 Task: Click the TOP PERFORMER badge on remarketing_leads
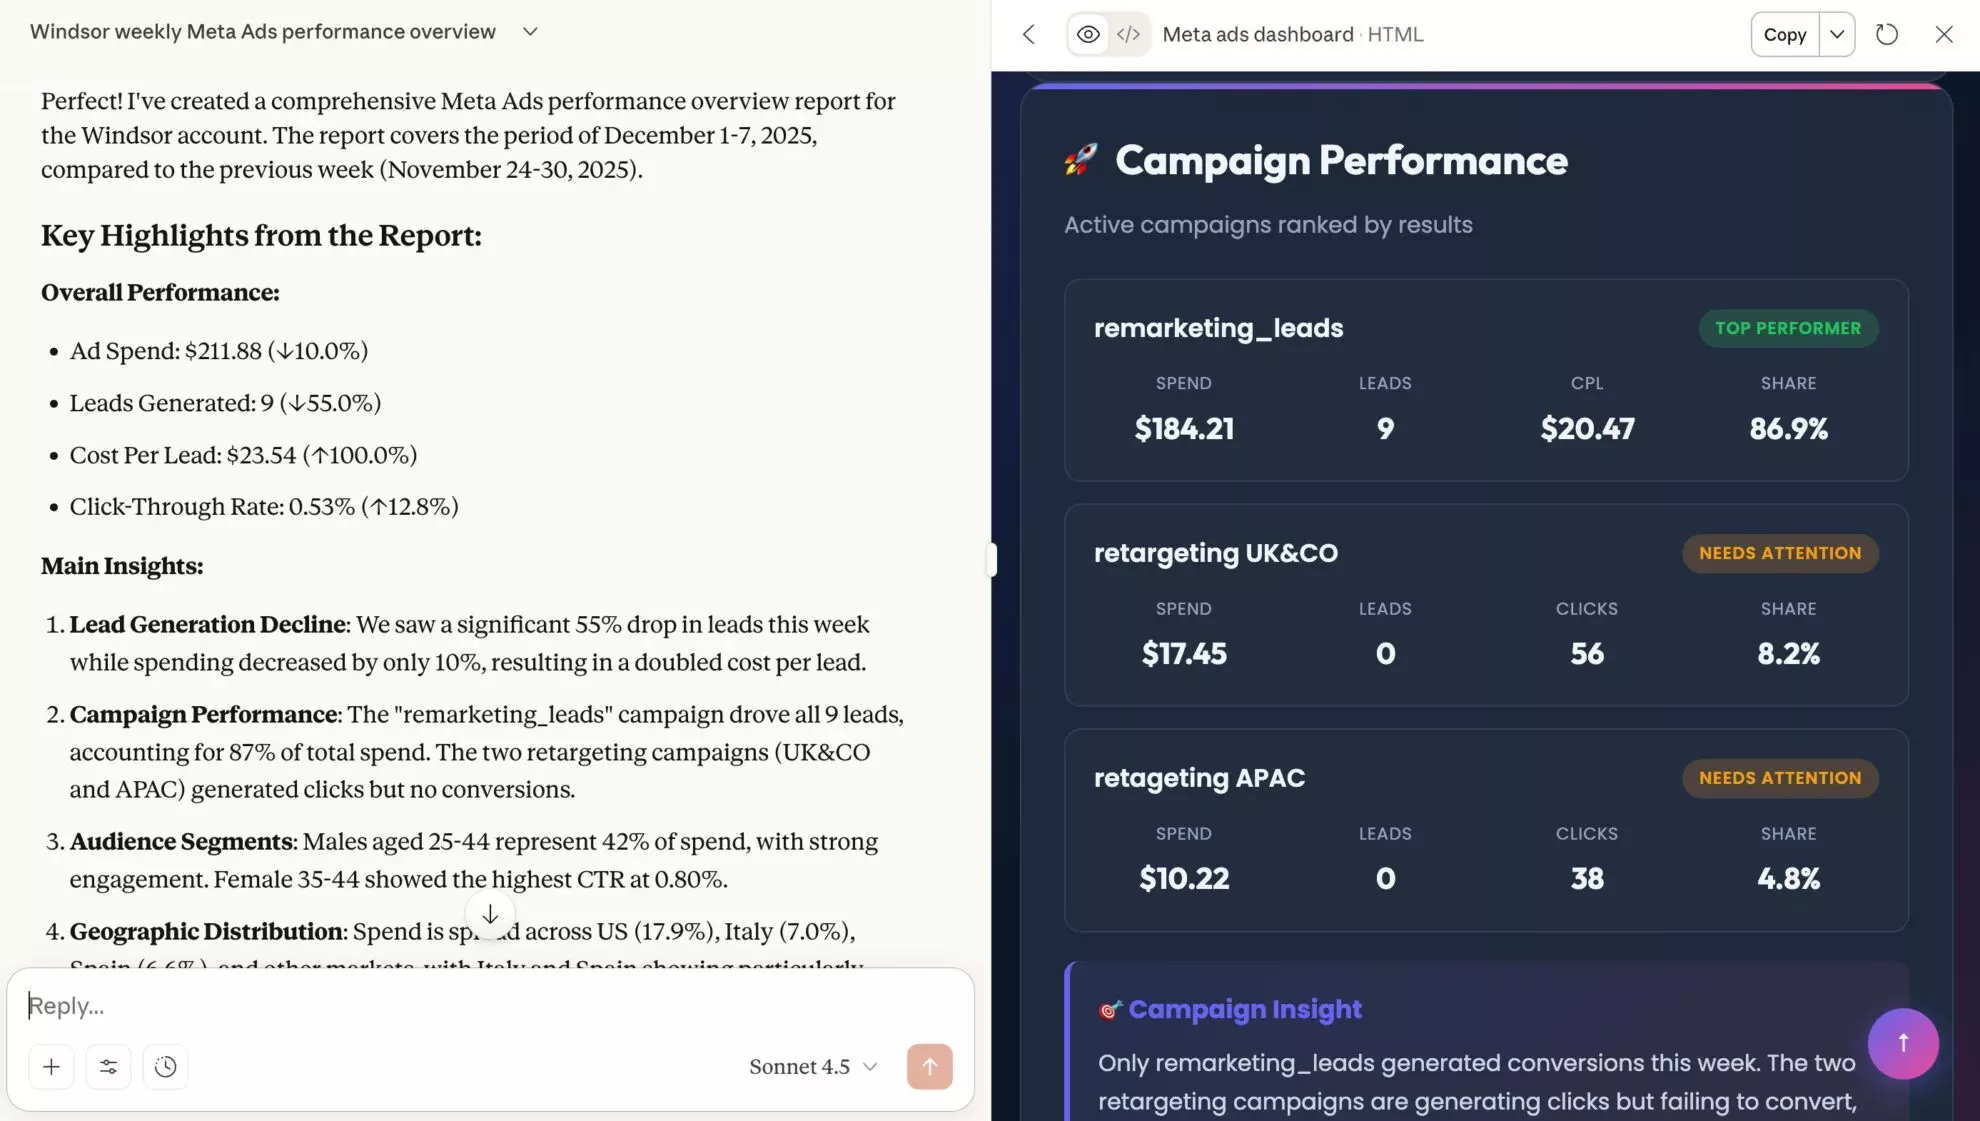coord(1788,328)
